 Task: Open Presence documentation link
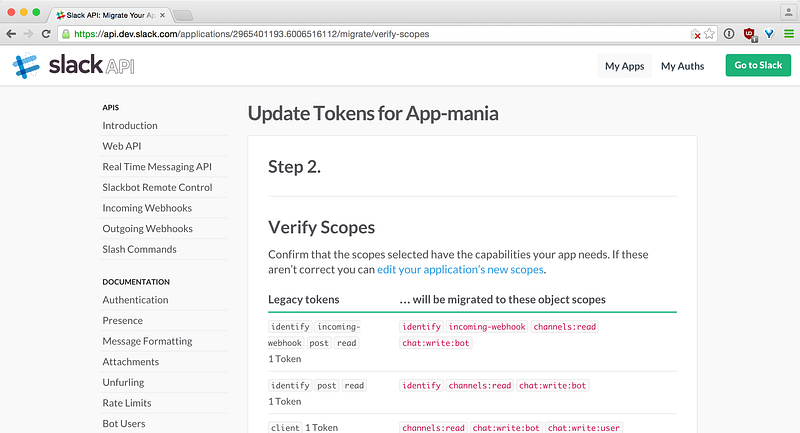click(122, 320)
